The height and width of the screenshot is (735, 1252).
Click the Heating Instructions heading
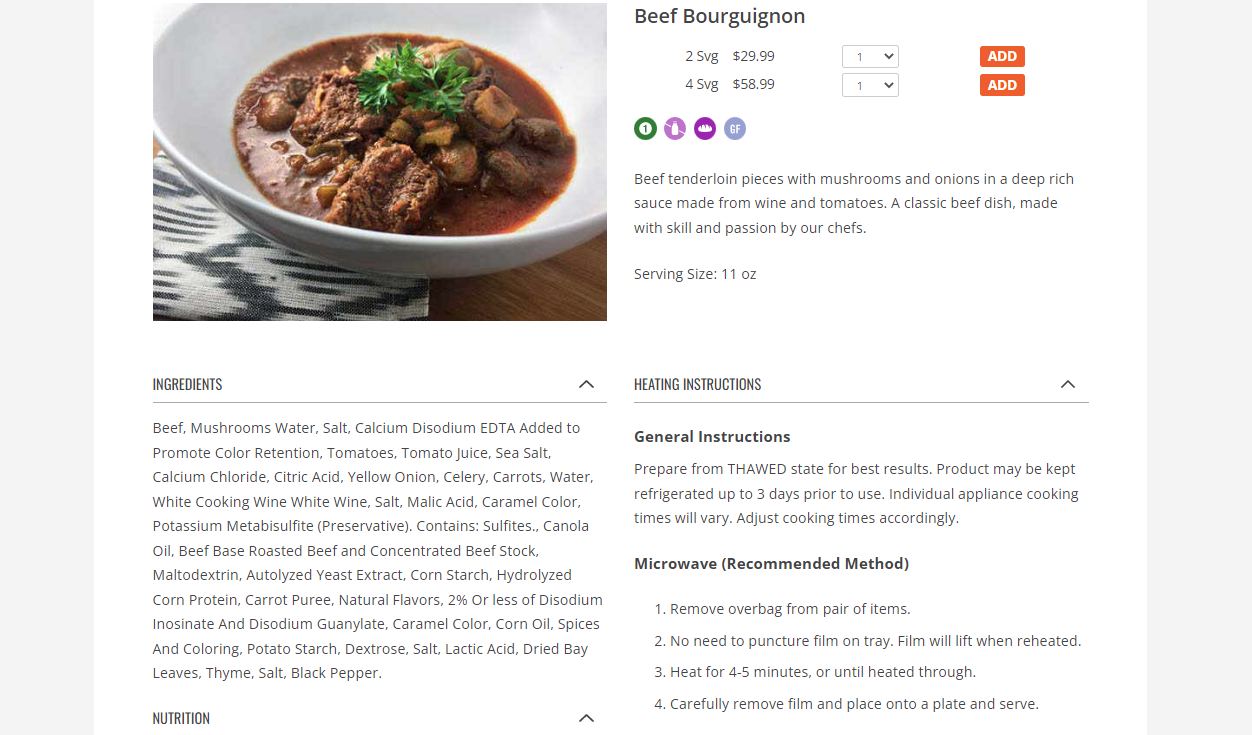point(698,384)
